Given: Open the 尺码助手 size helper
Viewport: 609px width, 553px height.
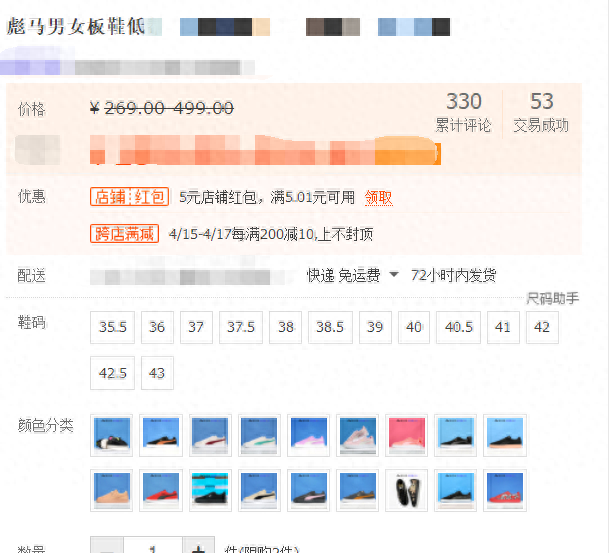Looking at the screenshot, I should pos(554,299).
